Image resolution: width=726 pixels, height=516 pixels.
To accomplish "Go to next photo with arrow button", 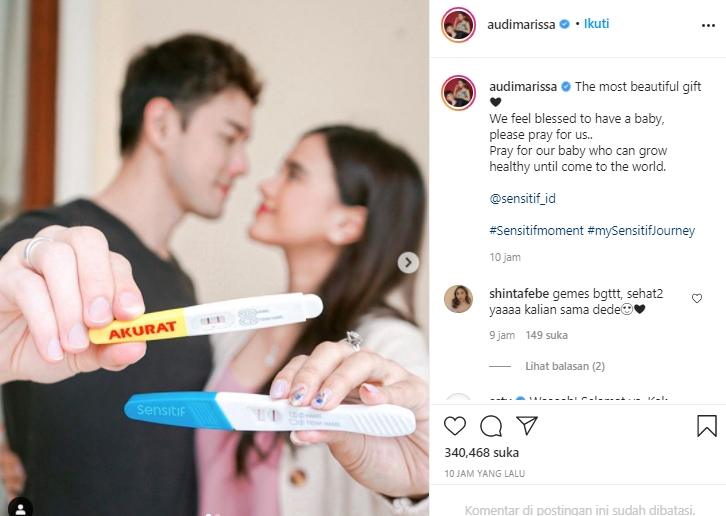I will pyautogui.click(x=408, y=263).
